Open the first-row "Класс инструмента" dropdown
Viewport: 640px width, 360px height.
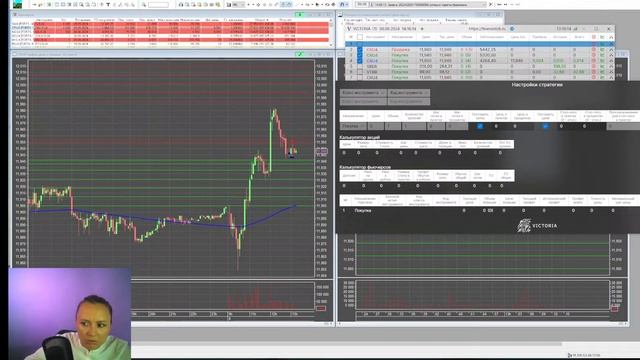pos(363,93)
